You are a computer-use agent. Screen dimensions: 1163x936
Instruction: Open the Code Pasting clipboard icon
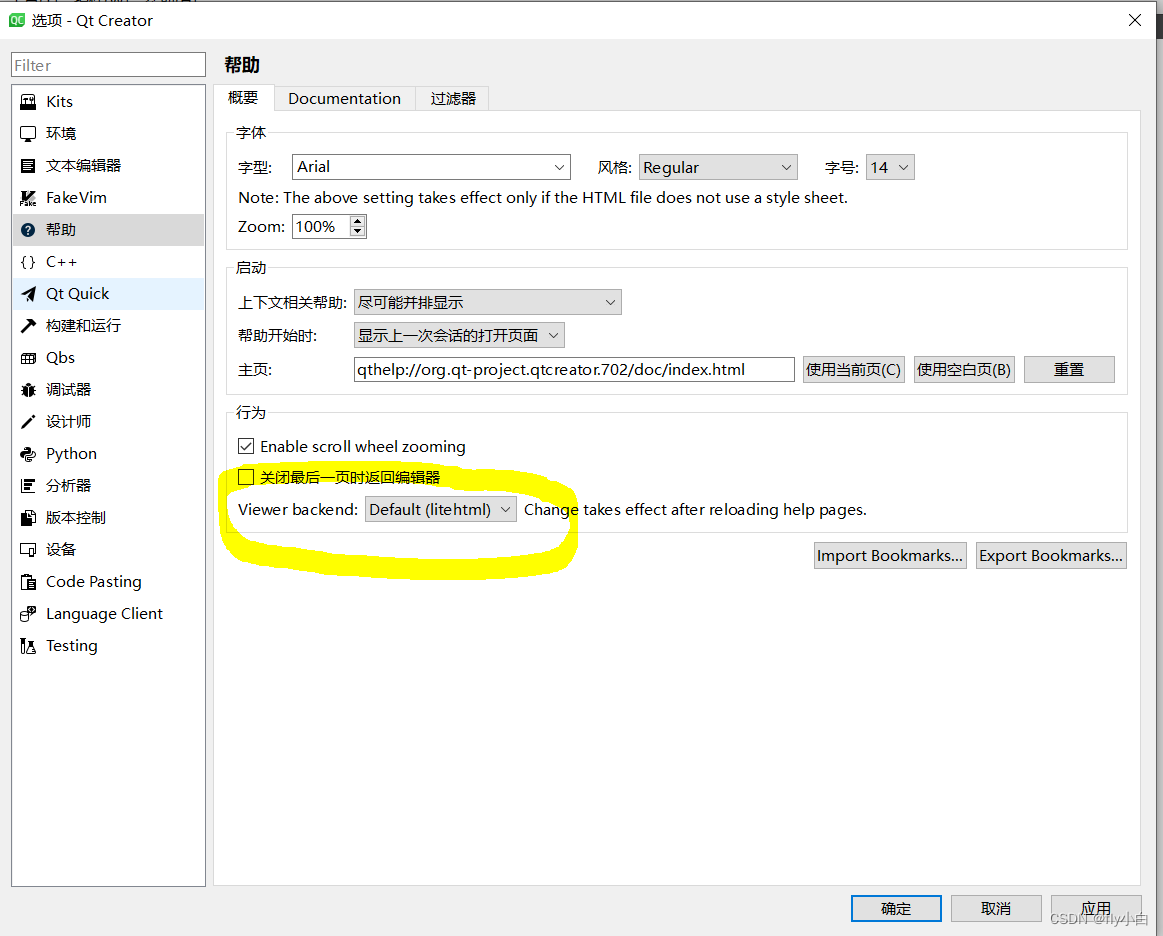click(28, 582)
